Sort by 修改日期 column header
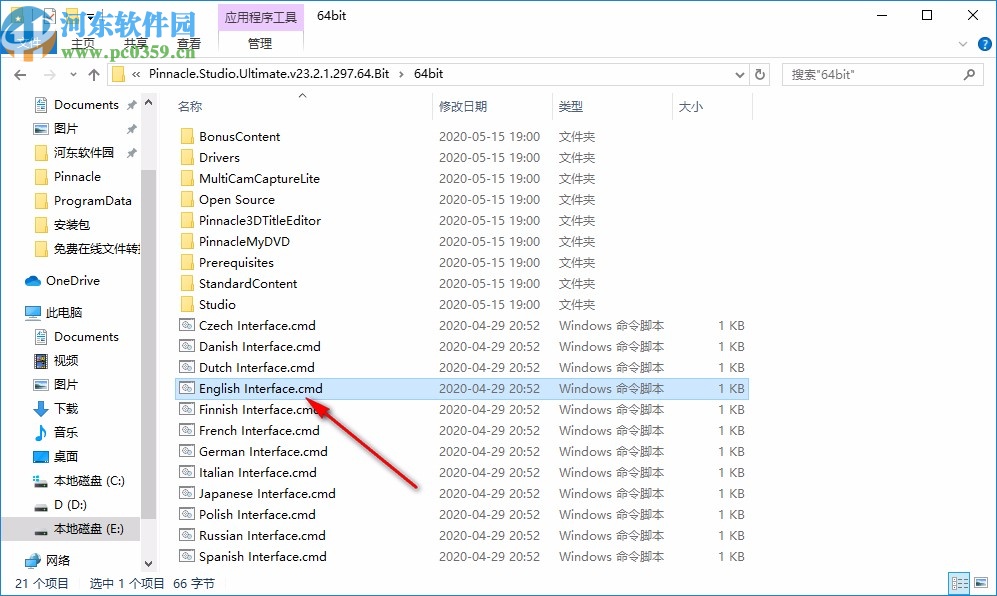 pyautogui.click(x=463, y=106)
